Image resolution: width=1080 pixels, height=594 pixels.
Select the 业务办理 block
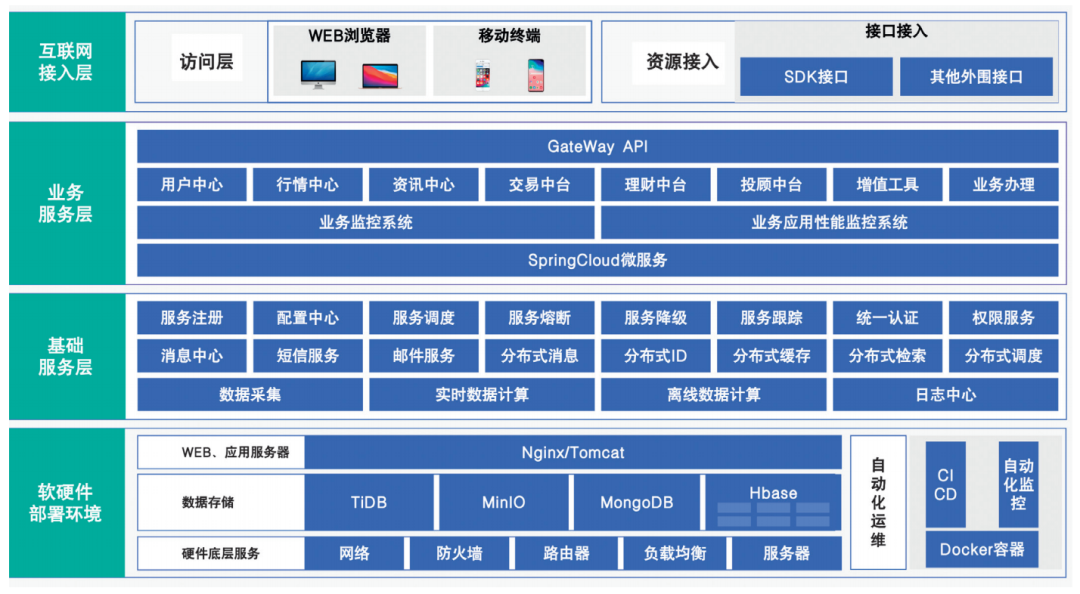[x=1004, y=185]
